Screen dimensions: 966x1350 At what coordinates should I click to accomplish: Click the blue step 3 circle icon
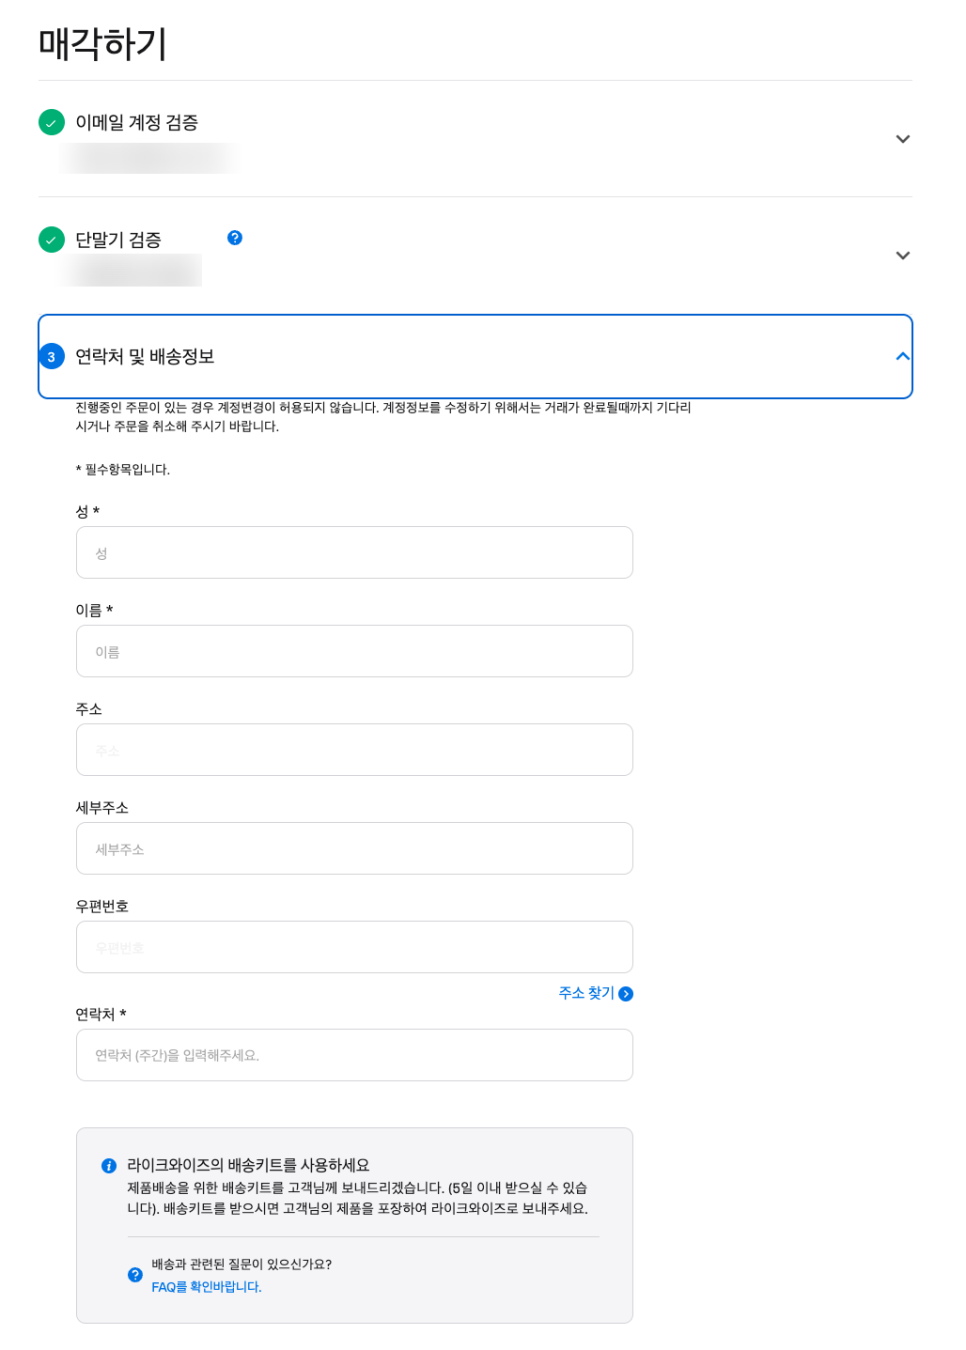[x=51, y=357]
